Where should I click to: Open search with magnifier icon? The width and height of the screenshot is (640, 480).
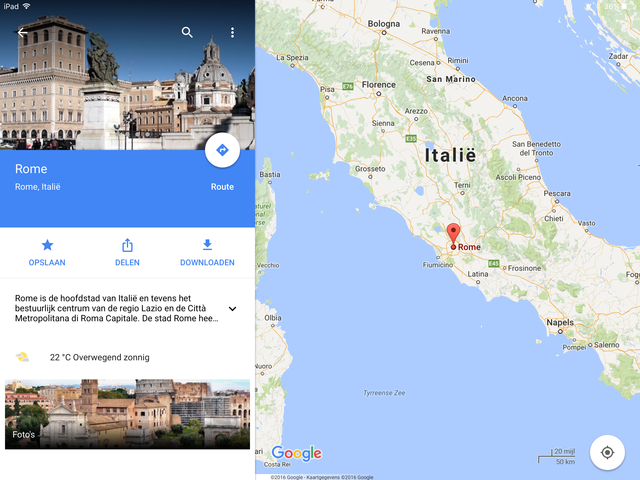[x=187, y=32]
